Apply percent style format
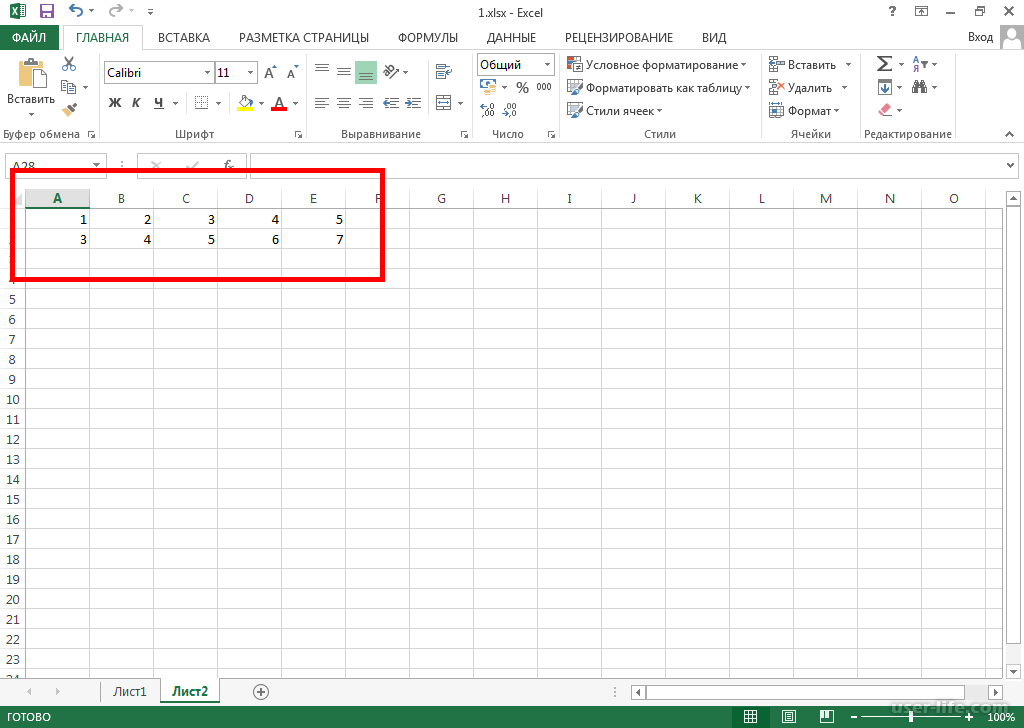Image resolution: width=1024 pixels, height=728 pixels. click(522, 87)
